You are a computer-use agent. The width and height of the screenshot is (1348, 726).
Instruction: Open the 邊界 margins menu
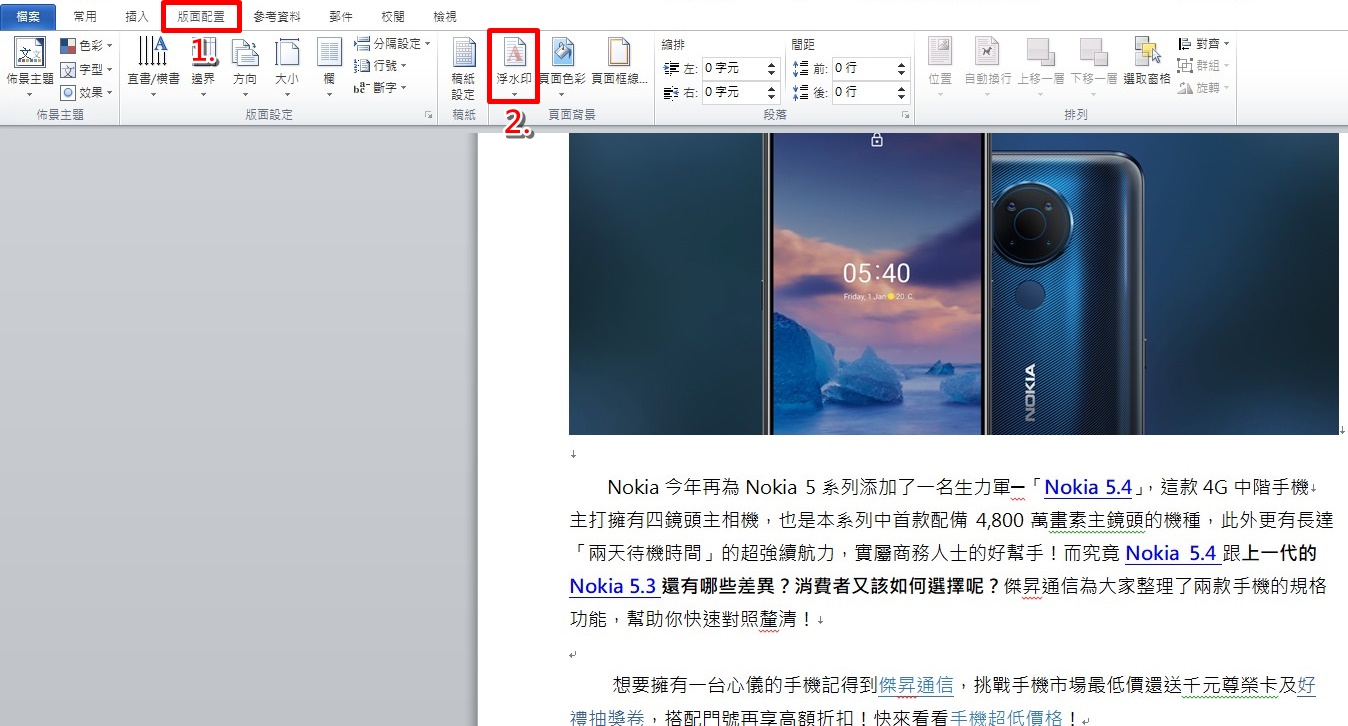(203, 68)
